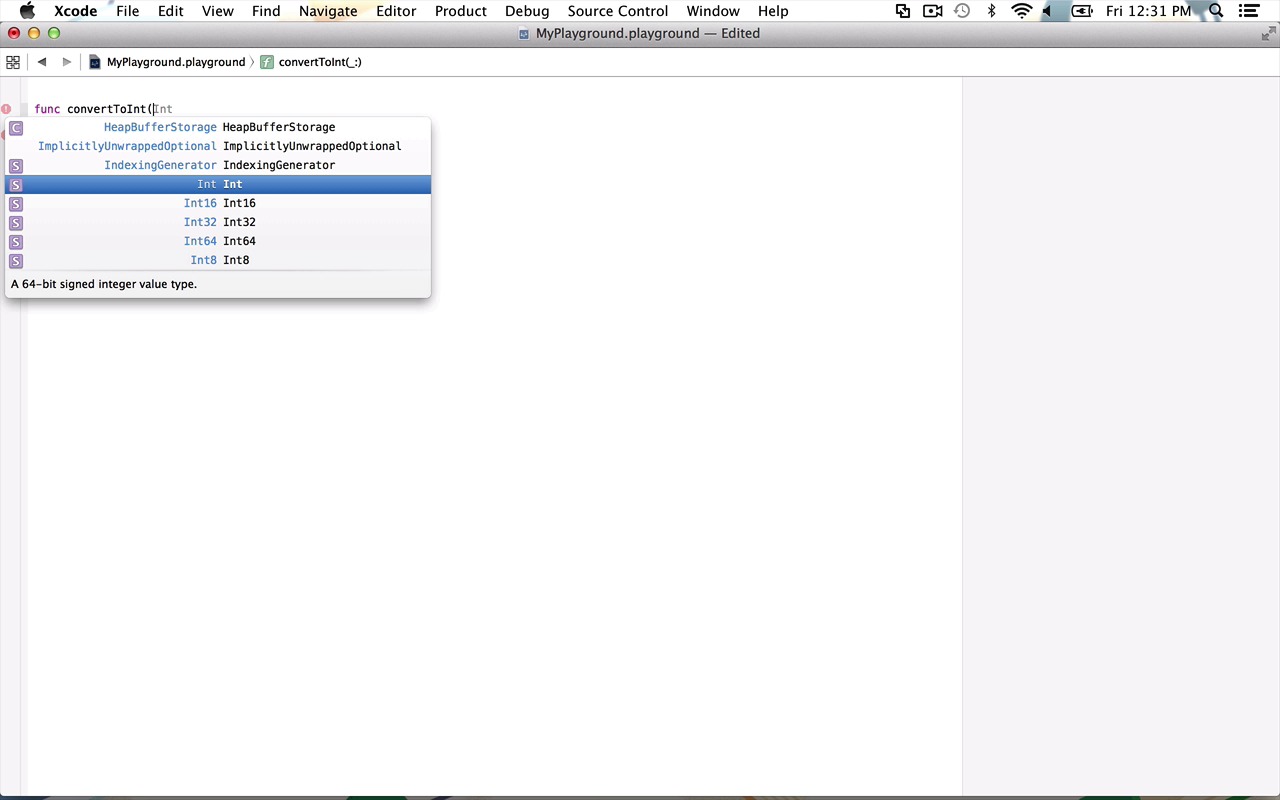Open the related items grid icon
The height and width of the screenshot is (800, 1280).
(x=13, y=62)
